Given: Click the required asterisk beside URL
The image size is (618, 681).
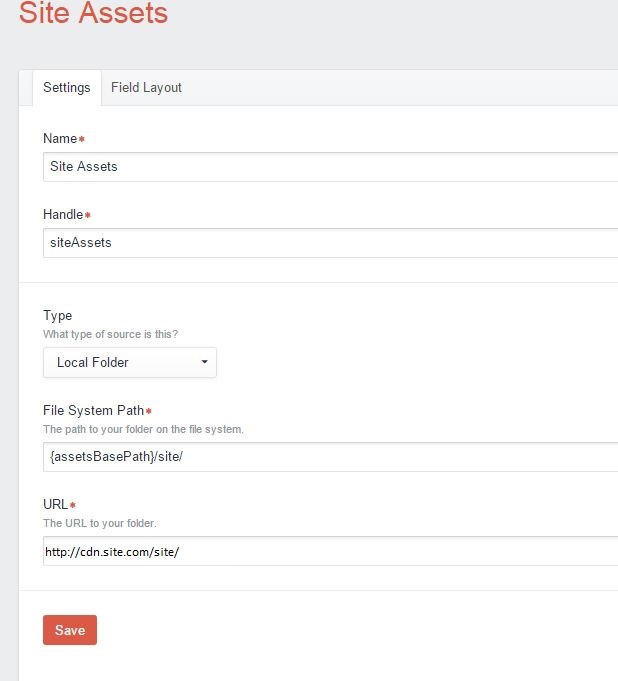Looking at the screenshot, I should click(73, 506).
